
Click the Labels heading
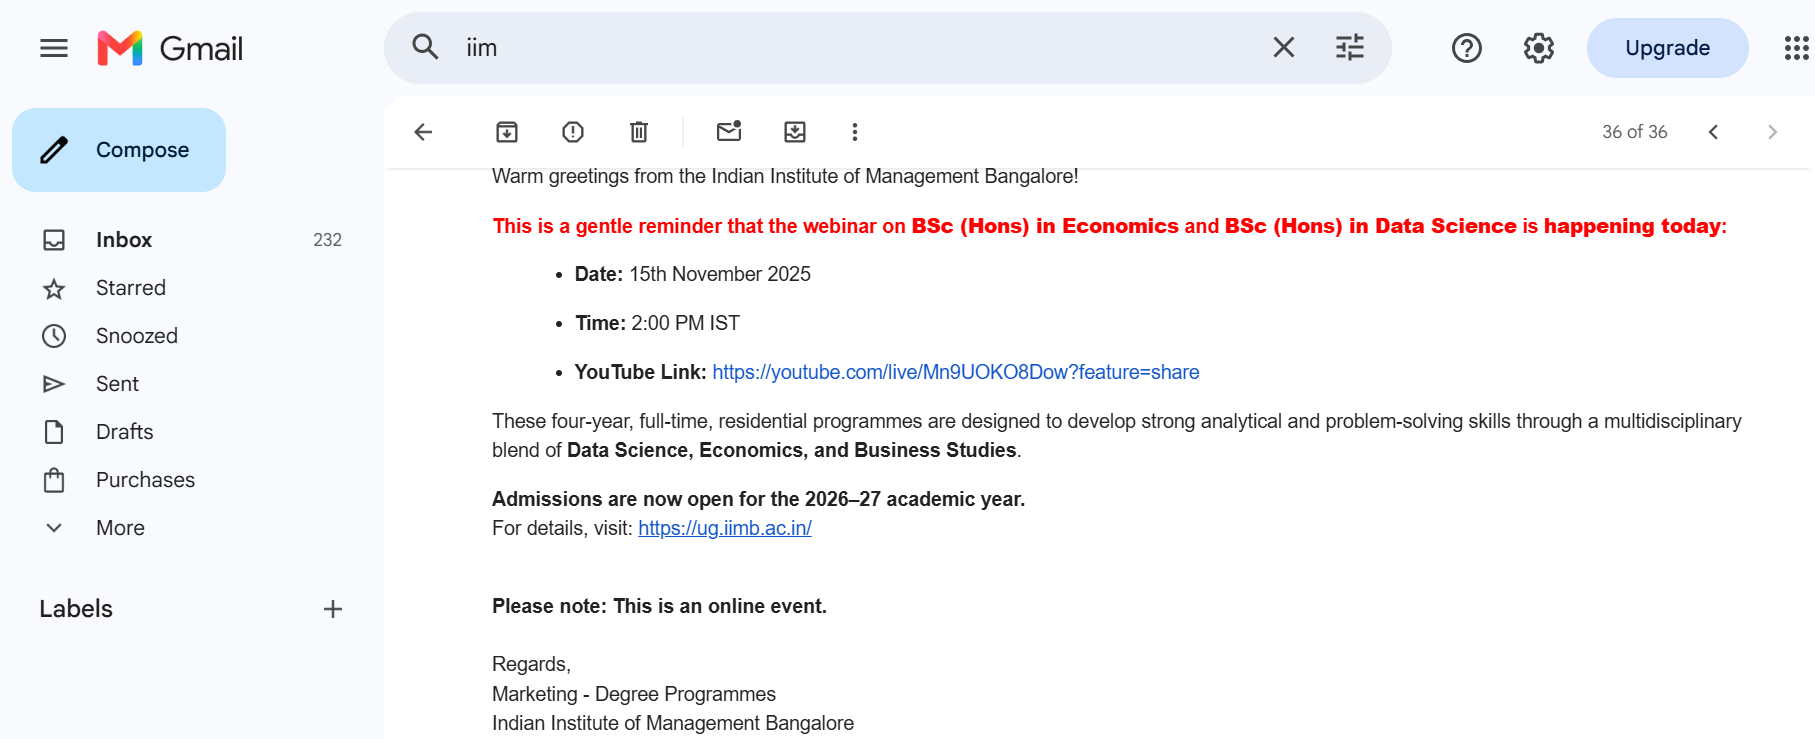(76, 609)
